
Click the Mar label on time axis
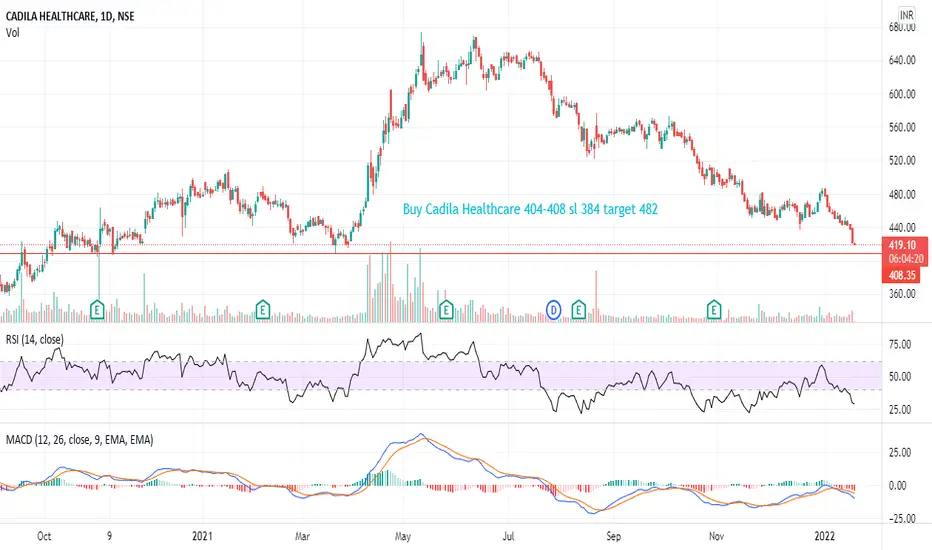303,536
